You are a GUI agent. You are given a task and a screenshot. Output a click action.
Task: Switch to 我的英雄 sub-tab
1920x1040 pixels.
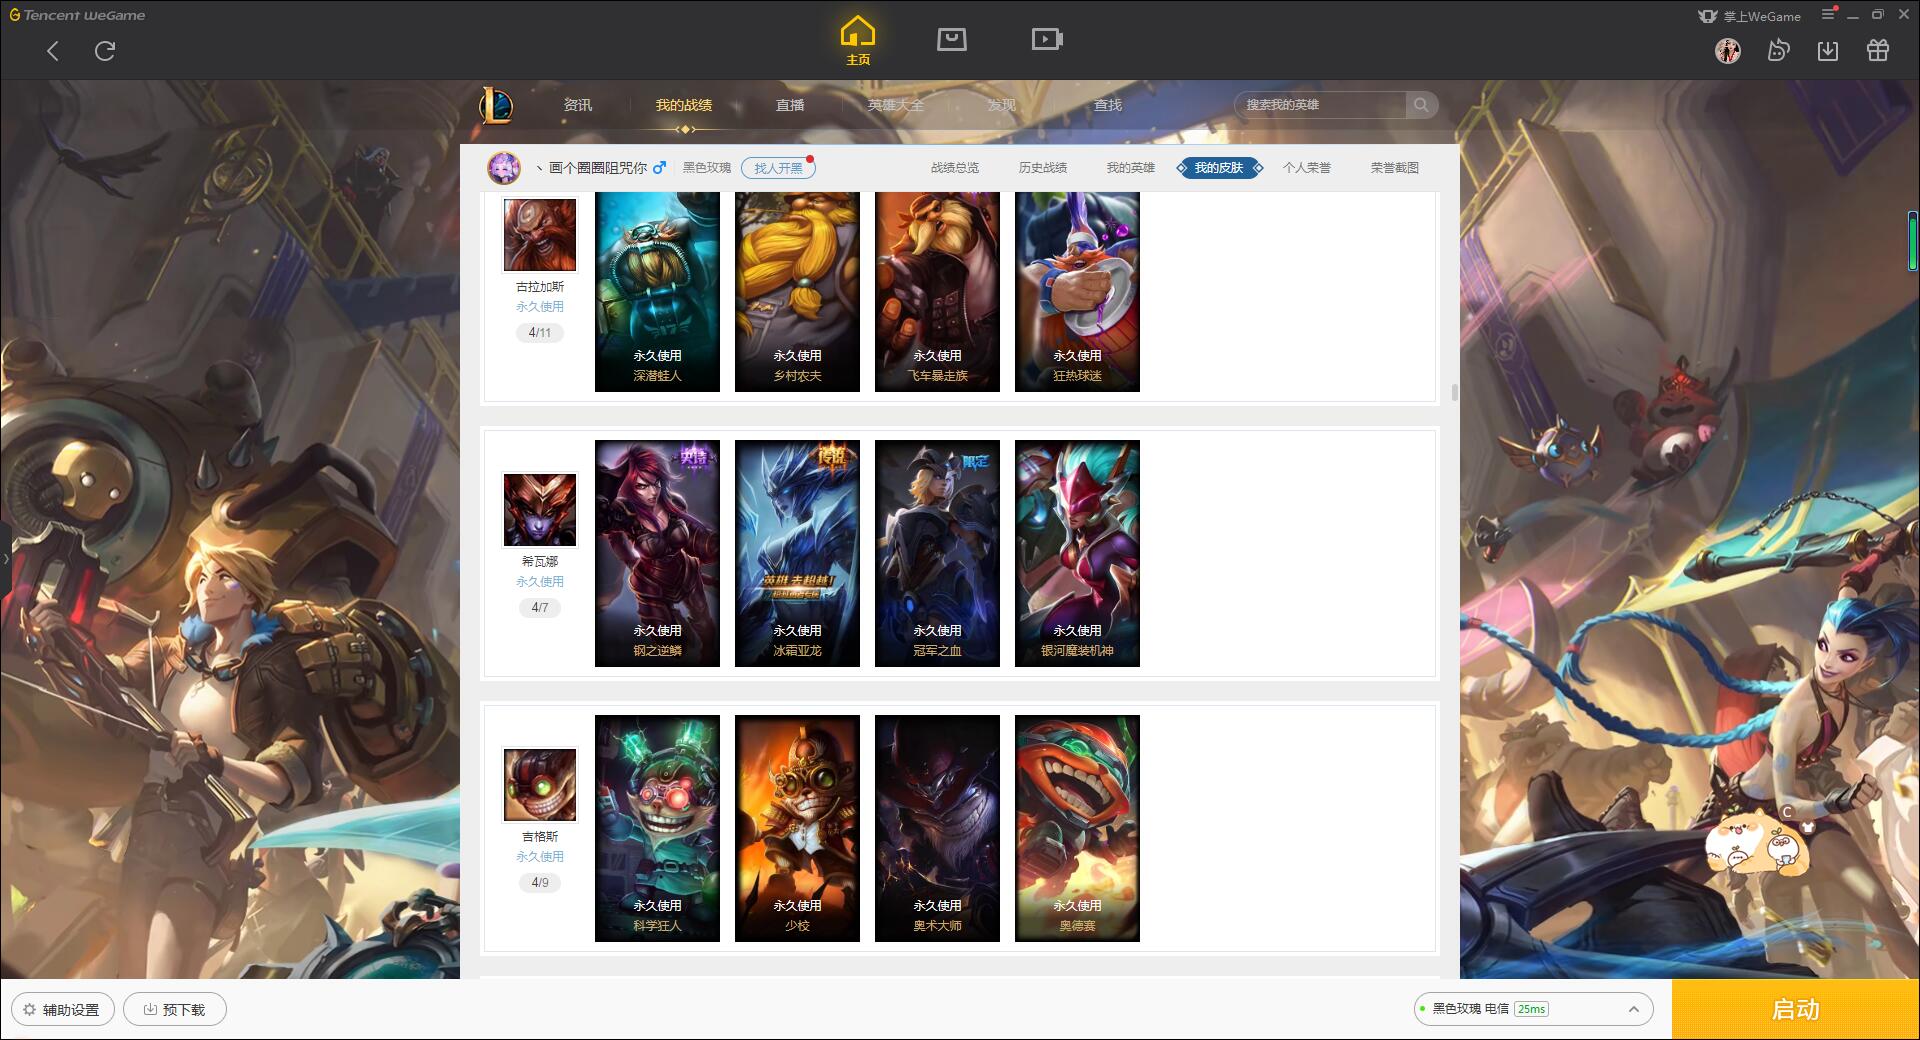click(1131, 168)
